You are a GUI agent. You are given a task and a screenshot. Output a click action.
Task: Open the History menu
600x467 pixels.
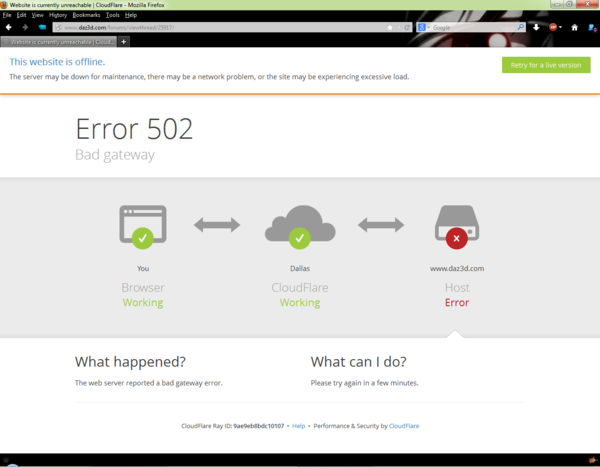[x=58, y=15]
